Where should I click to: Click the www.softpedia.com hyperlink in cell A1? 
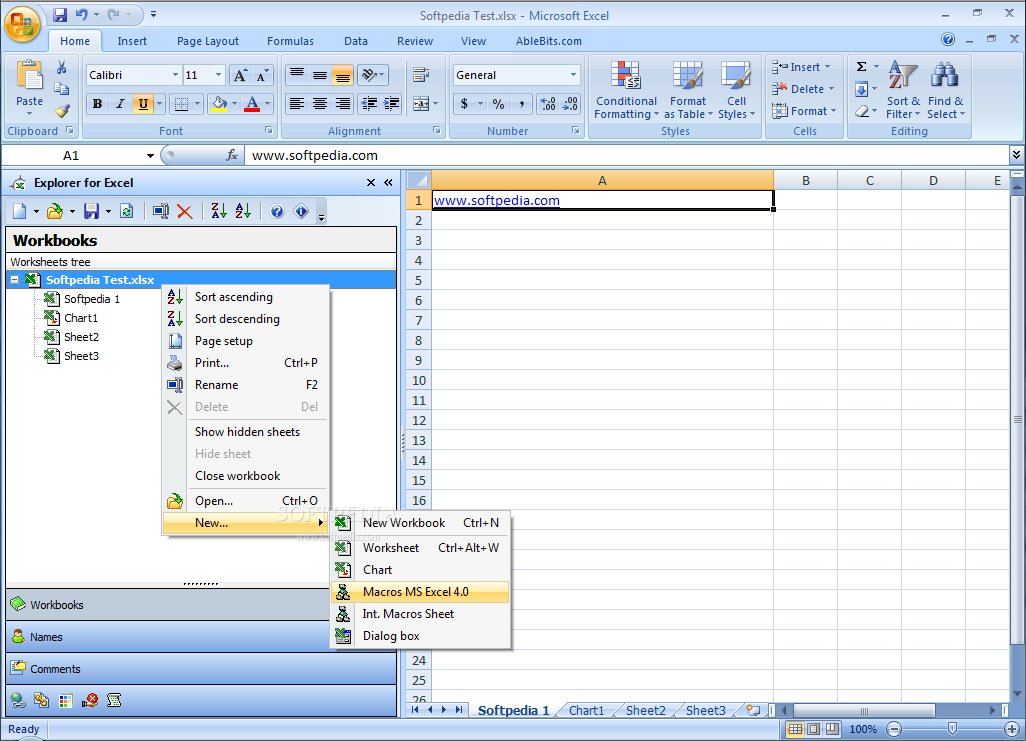click(497, 201)
